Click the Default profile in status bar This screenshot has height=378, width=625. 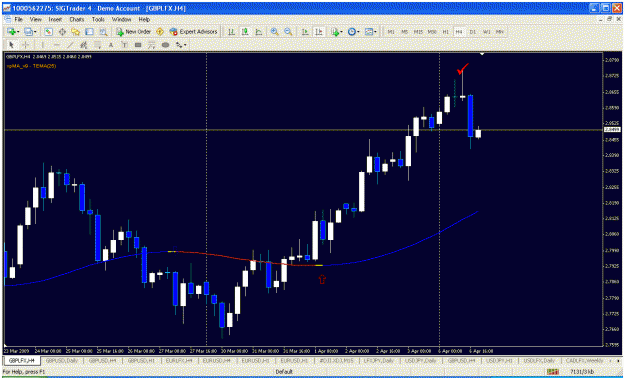click(x=284, y=372)
